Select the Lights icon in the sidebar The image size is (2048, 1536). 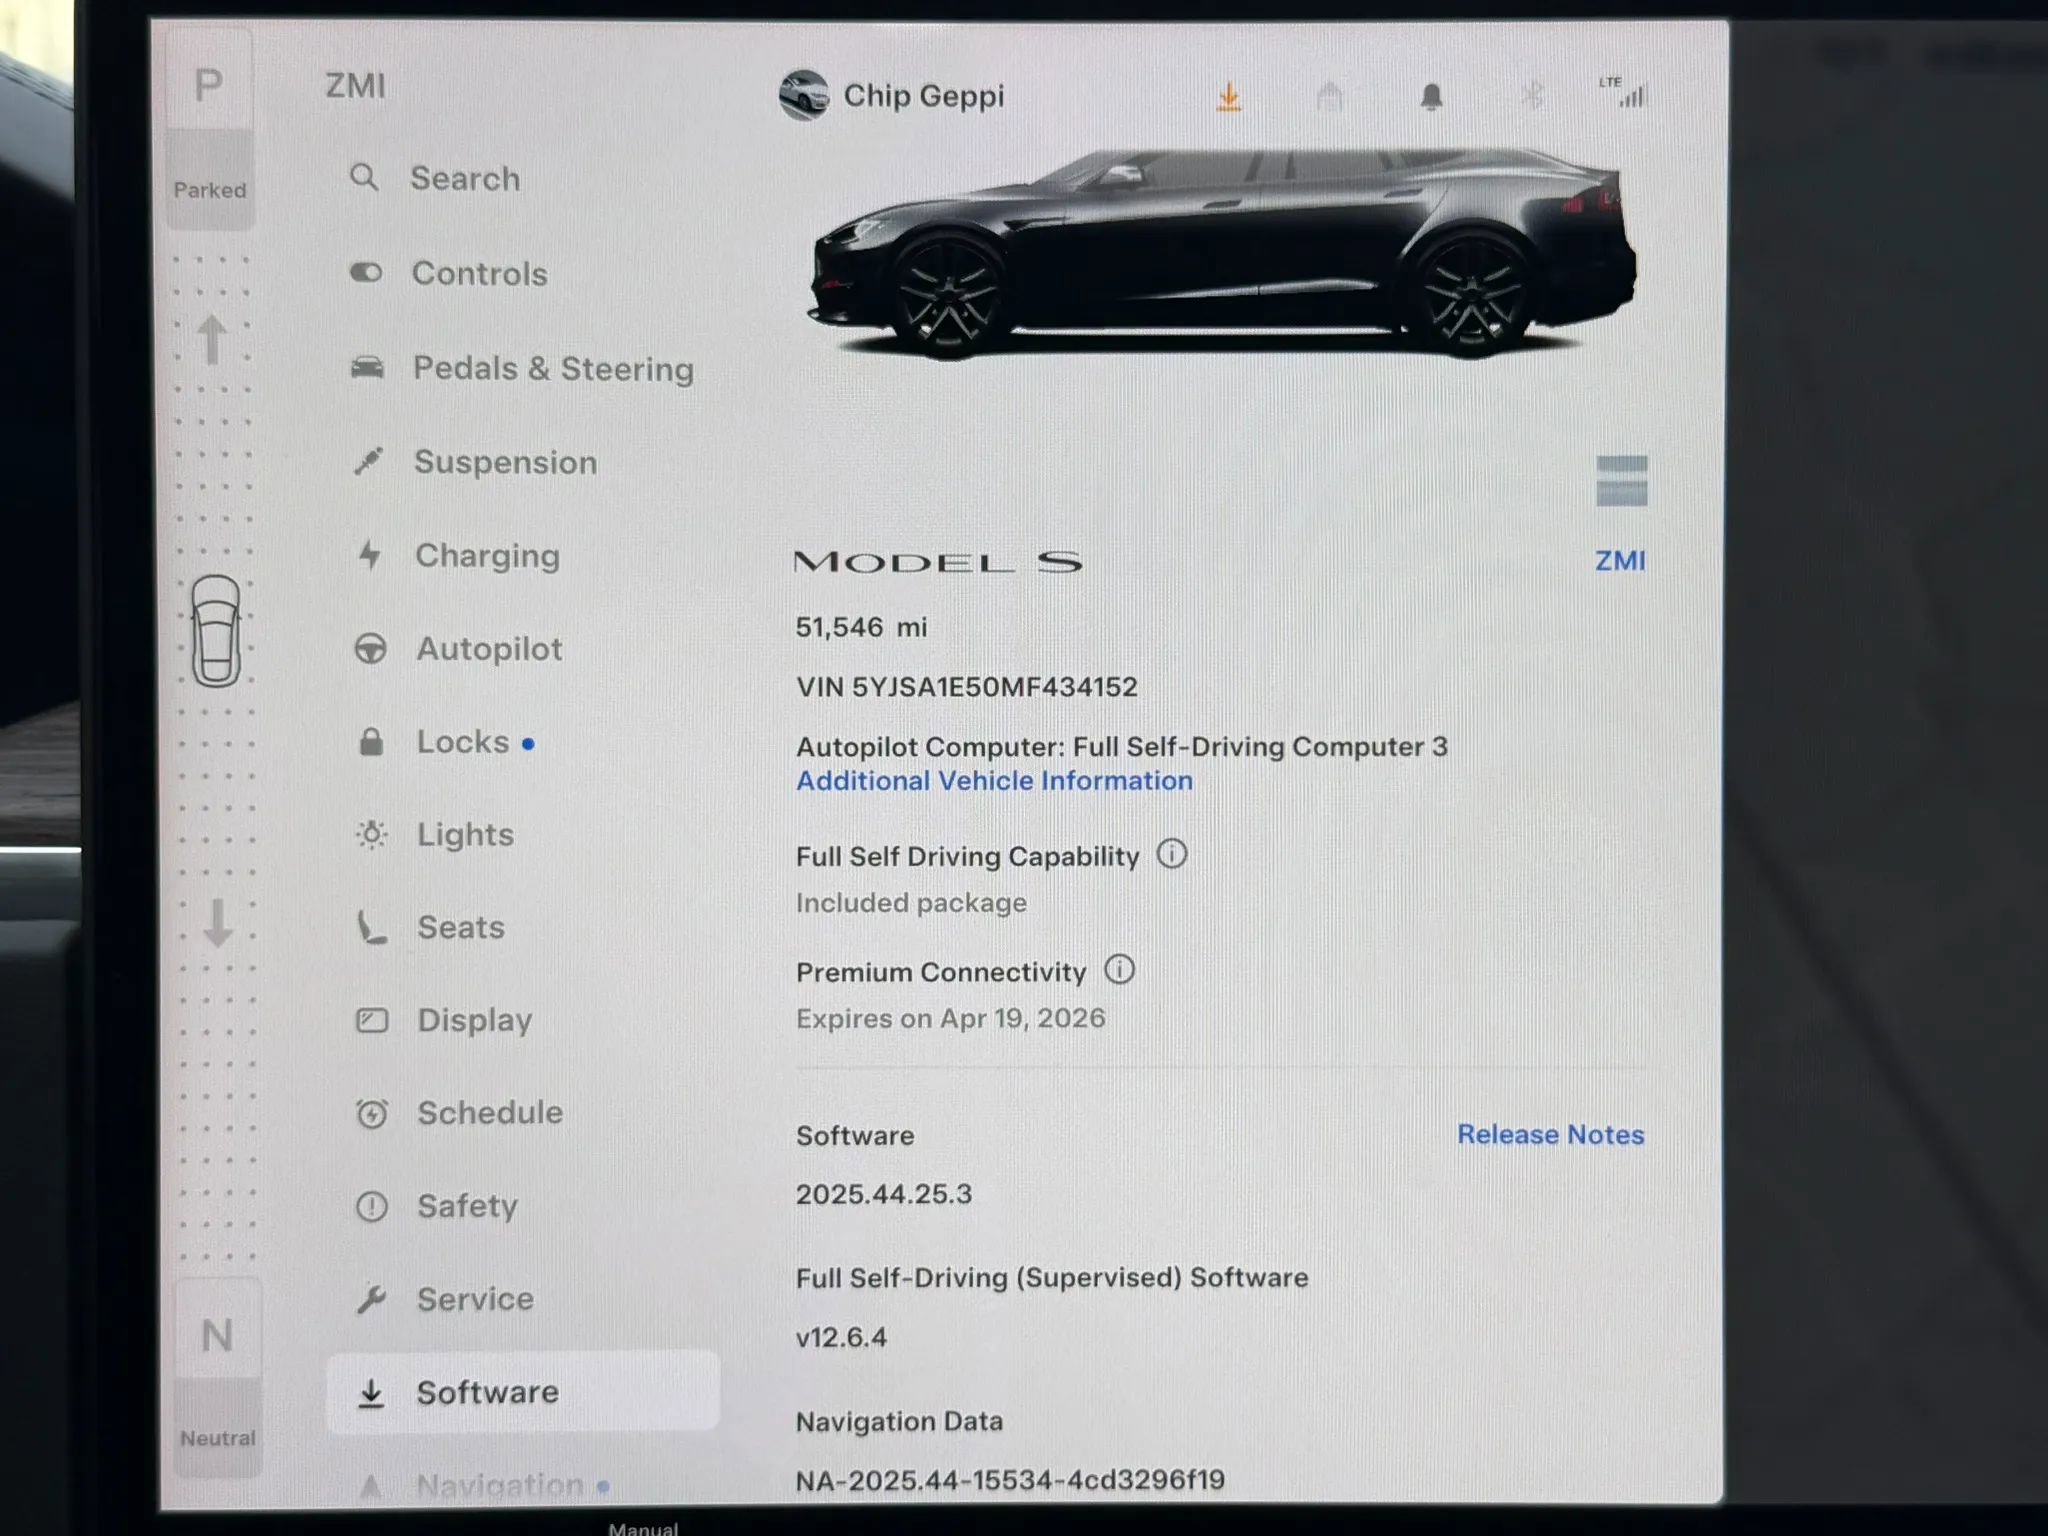tap(370, 834)
